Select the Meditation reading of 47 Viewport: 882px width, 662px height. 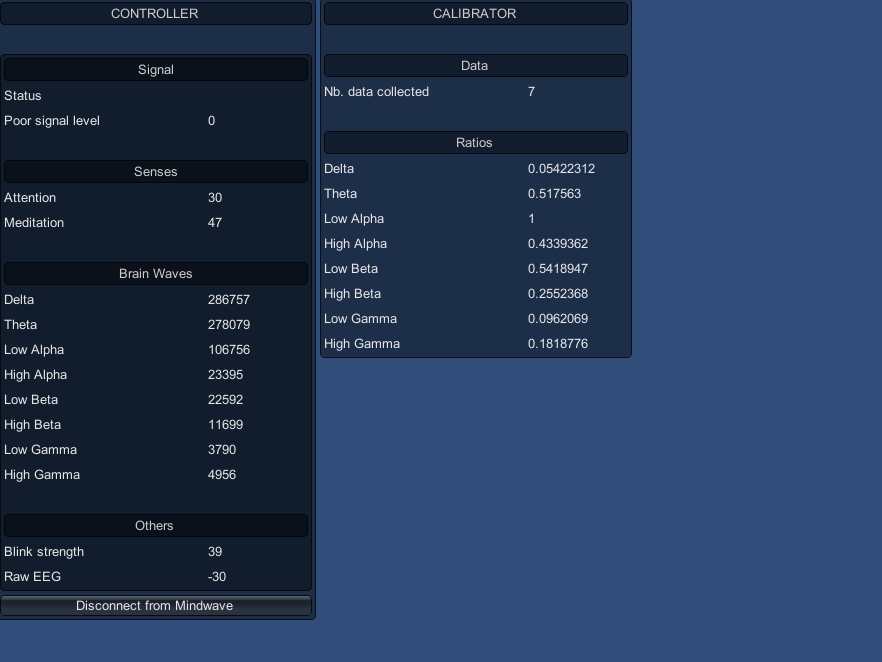coord(214,222)
